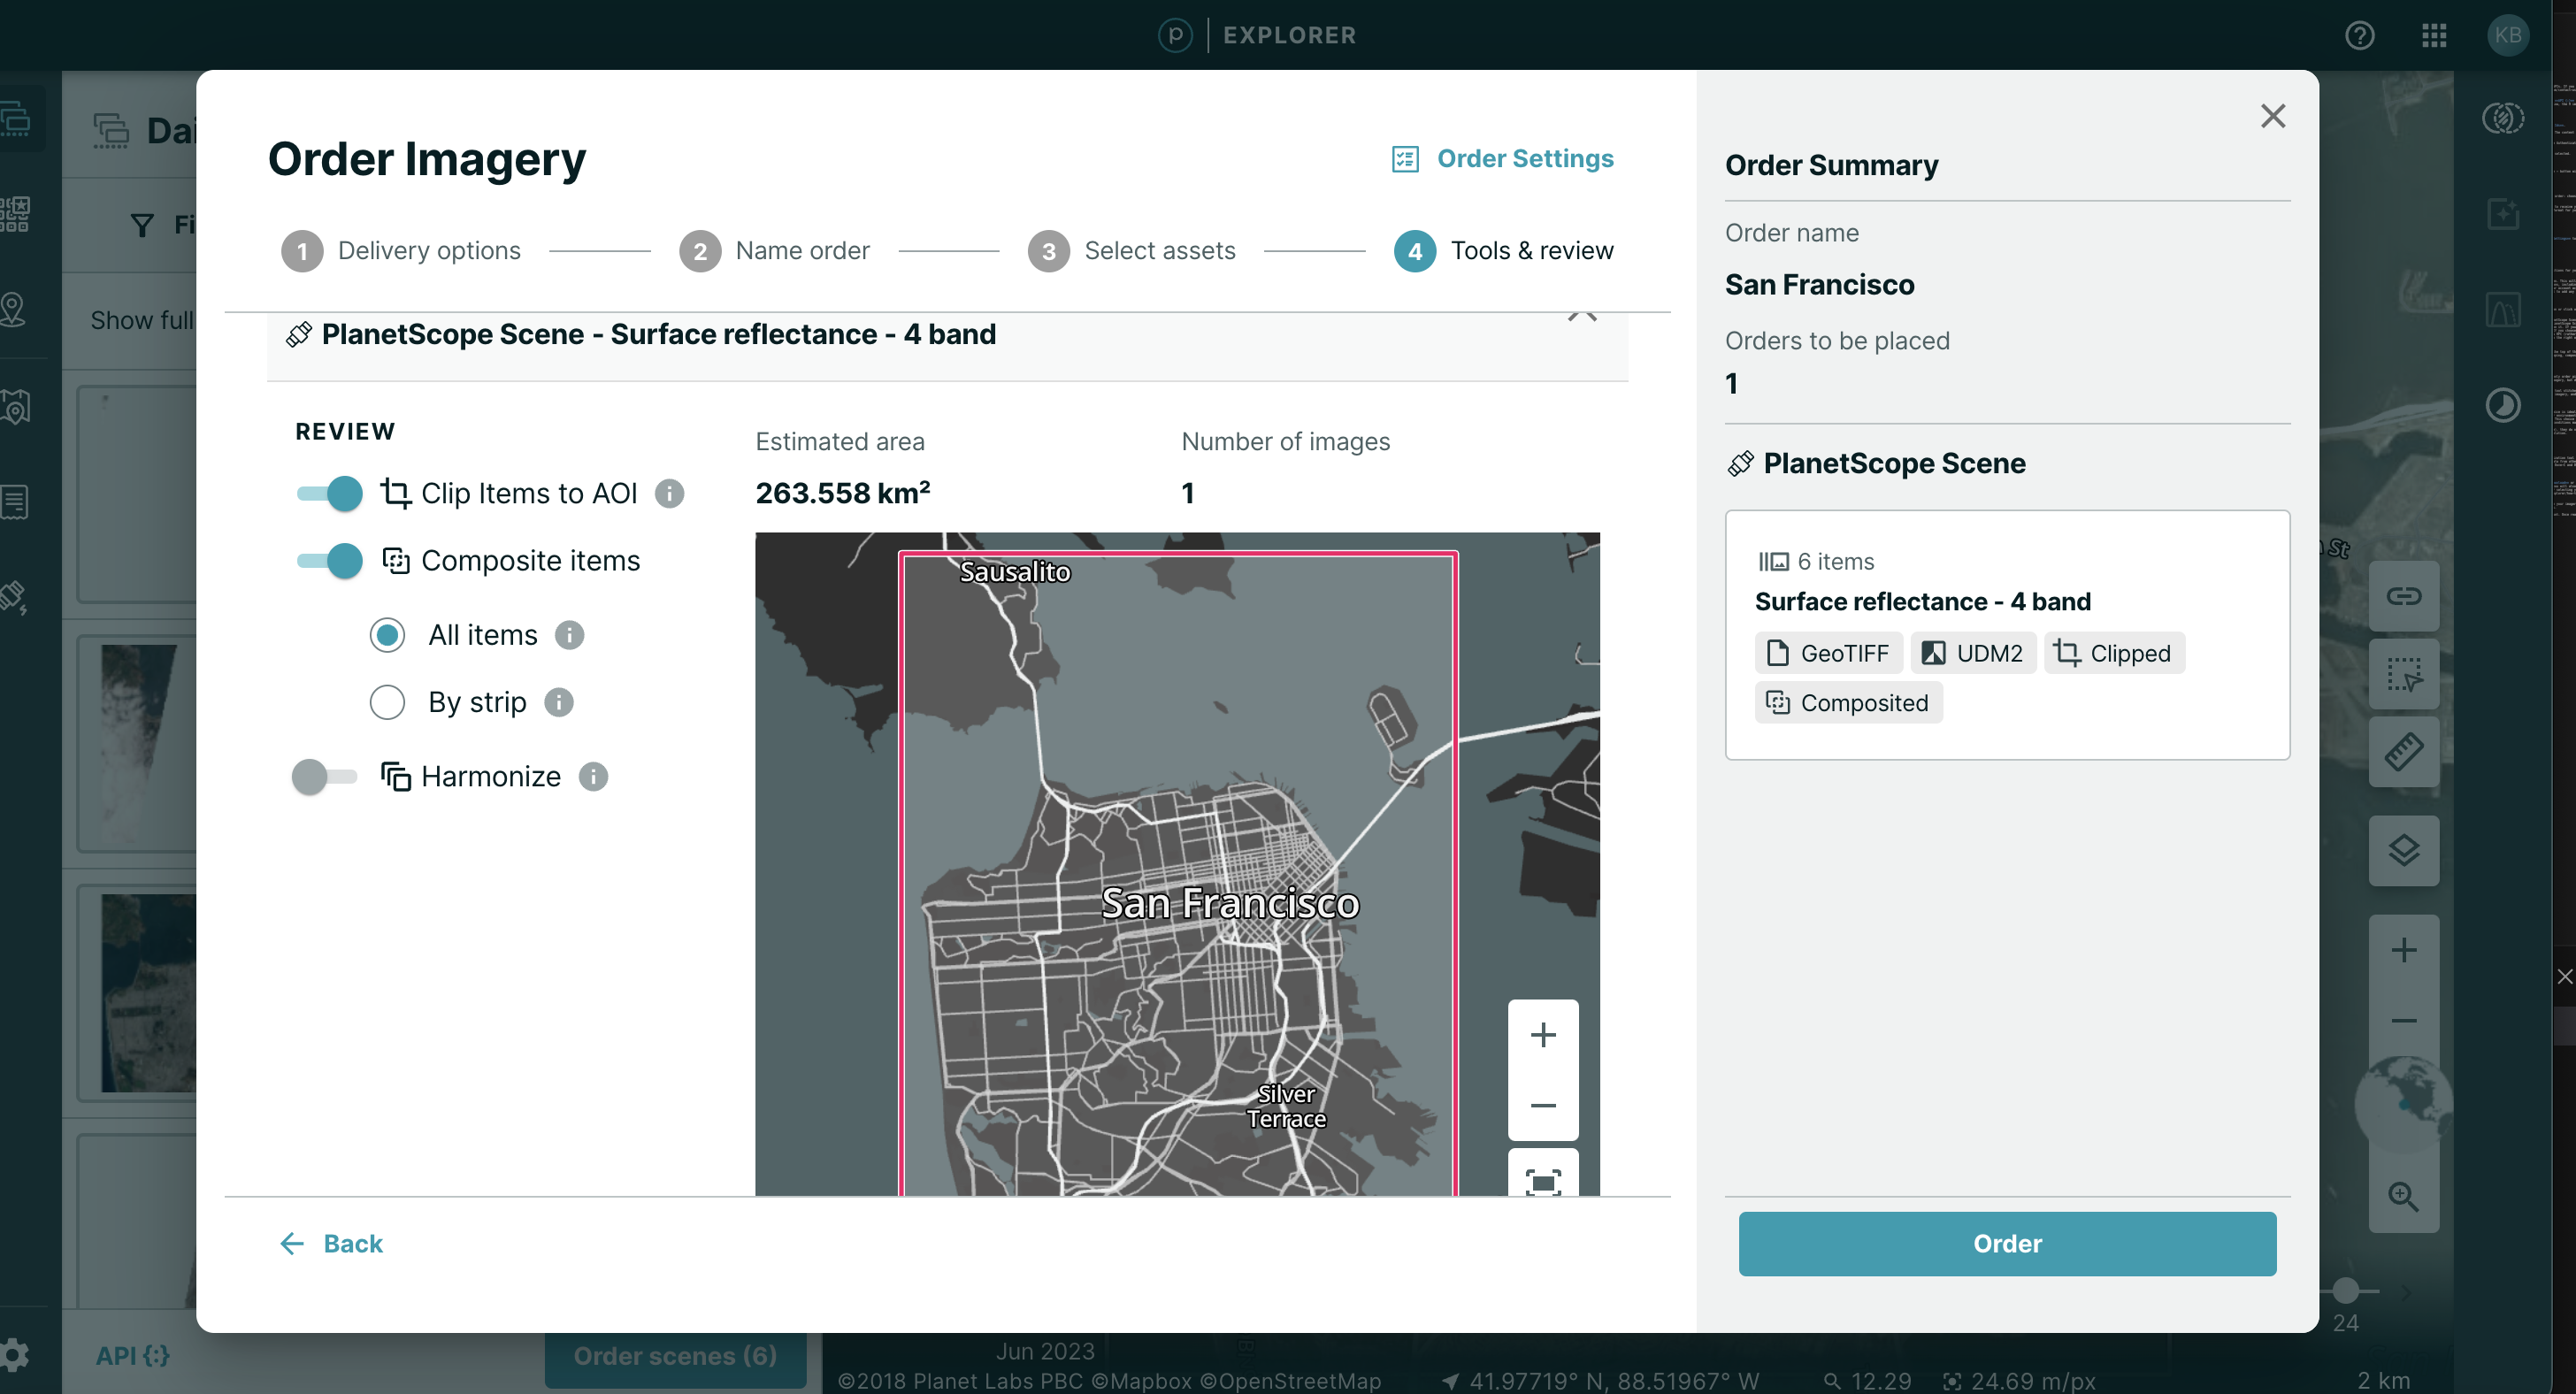The width and height of the screenshot is (2576, 1394).
Task: Open the map search sidebar icon
Action: coord(14,407)
